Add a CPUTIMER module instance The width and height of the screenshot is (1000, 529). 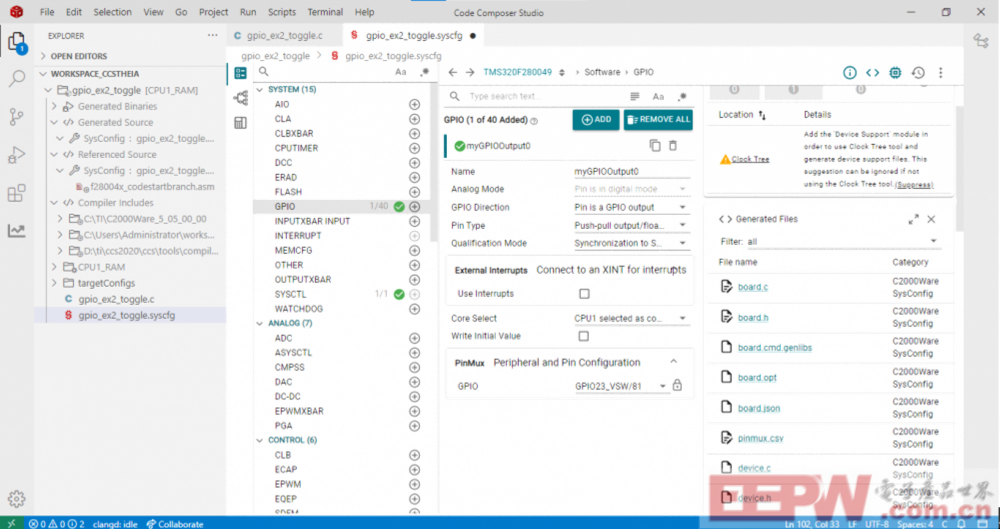[415, 148]
